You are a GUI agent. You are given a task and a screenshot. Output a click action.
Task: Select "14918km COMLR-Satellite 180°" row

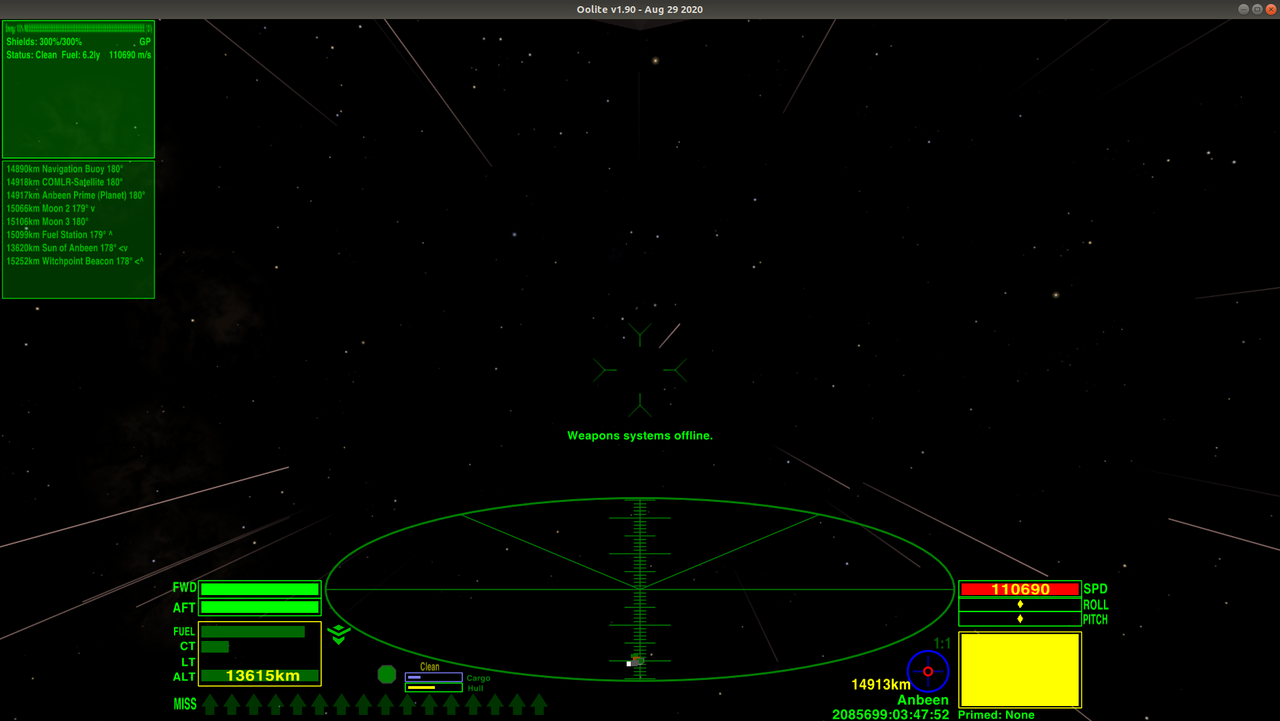click(64, 183)
